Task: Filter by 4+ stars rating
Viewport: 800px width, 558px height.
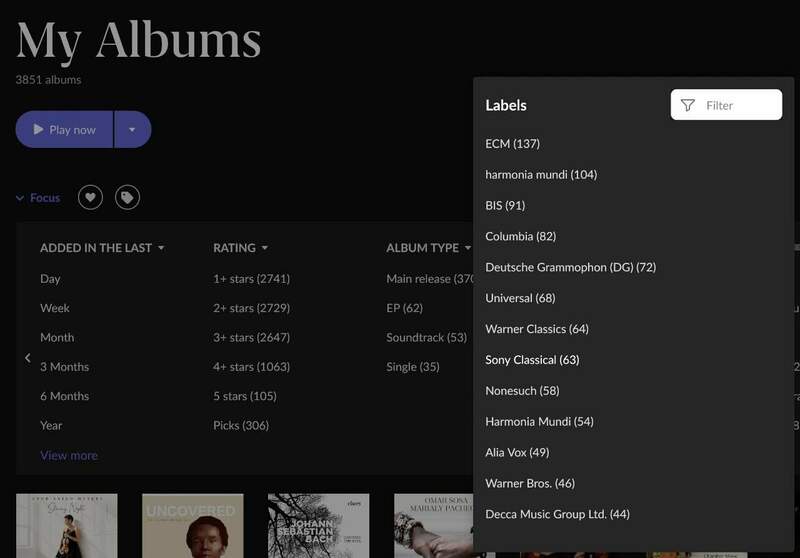Action: click(251, 367)
